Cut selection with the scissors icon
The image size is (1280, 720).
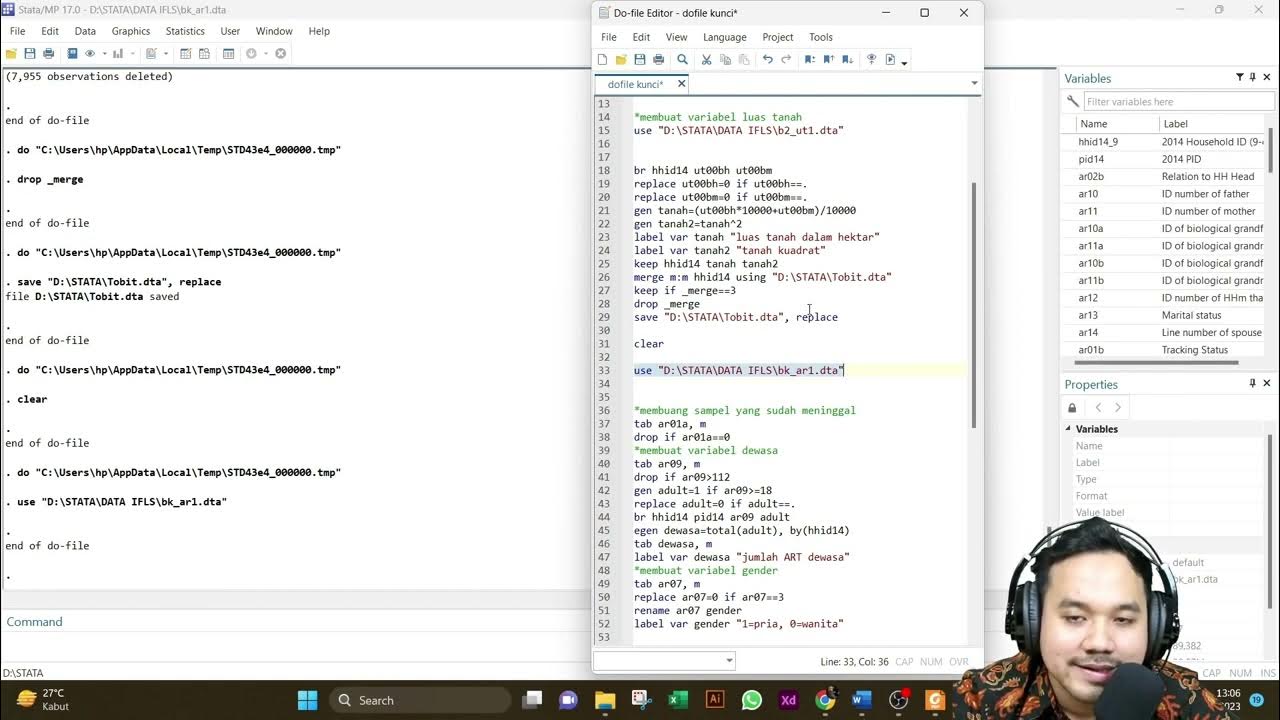tap(706, 60)
